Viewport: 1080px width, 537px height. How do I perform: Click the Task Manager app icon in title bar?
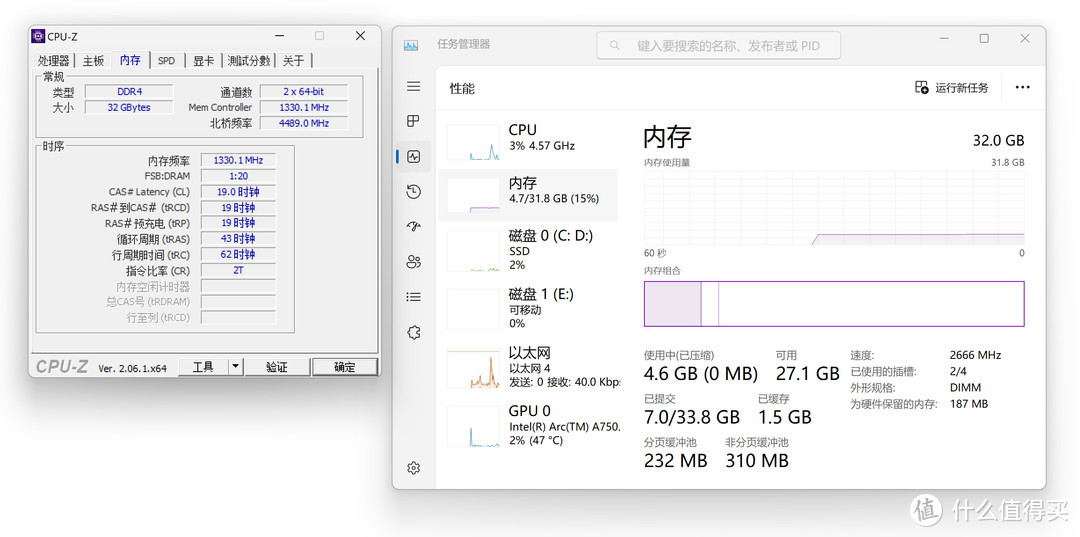[411, 45]
